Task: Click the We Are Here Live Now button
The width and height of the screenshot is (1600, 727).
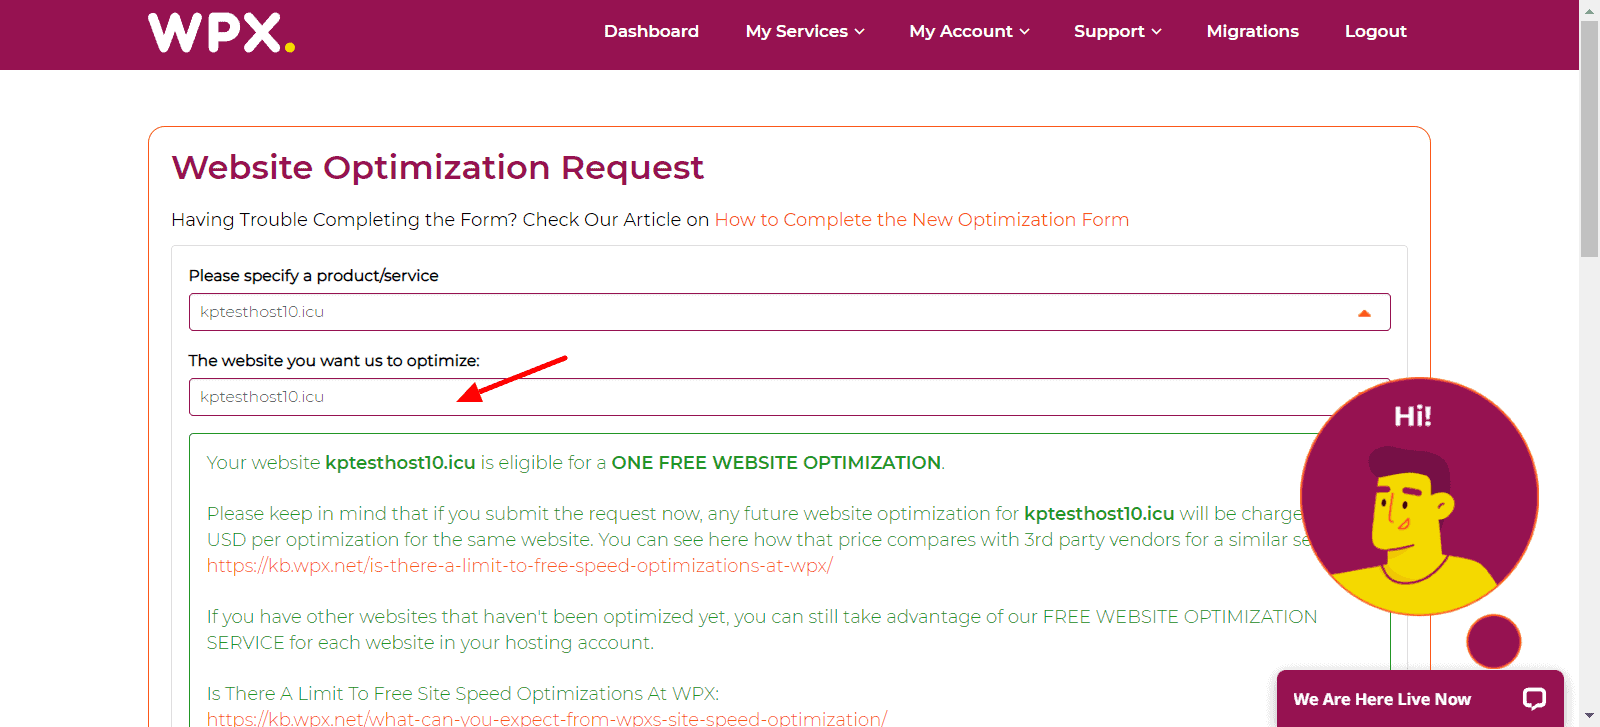Action: 1381,699
